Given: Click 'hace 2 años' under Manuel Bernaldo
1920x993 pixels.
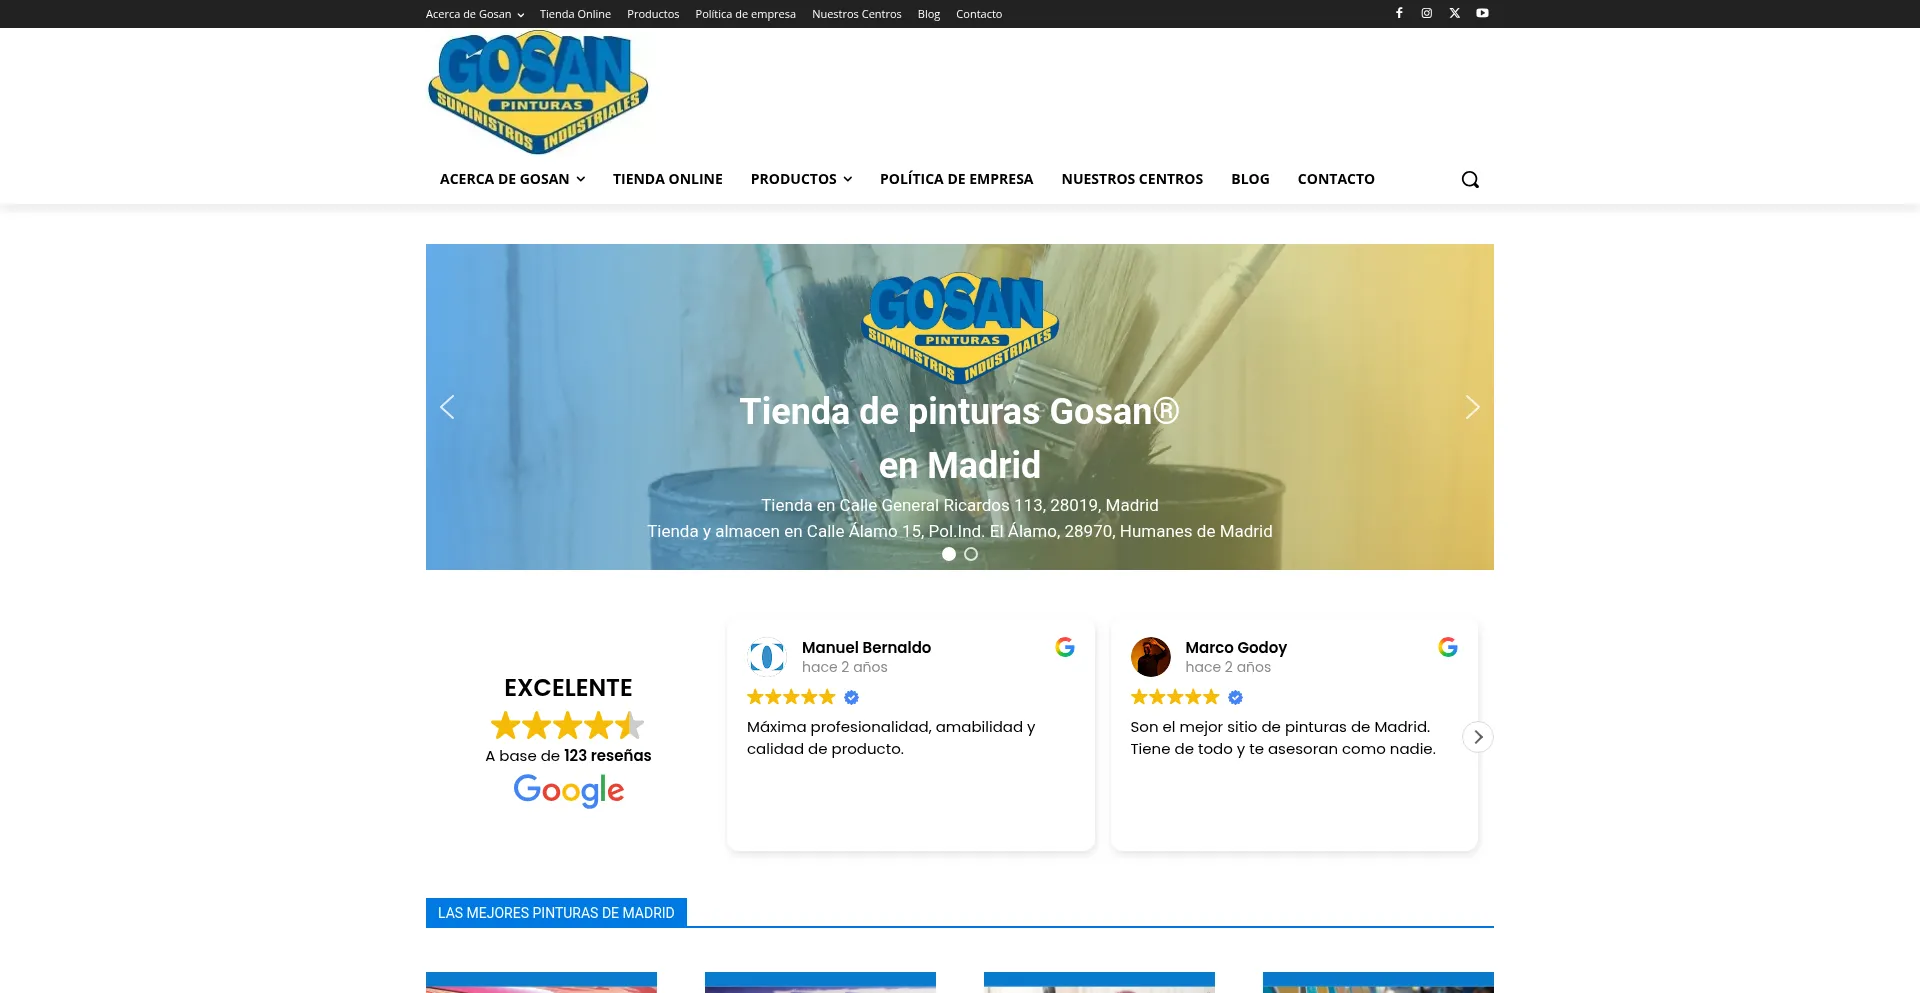Looking at the screenshot, I should coord(845,667).
